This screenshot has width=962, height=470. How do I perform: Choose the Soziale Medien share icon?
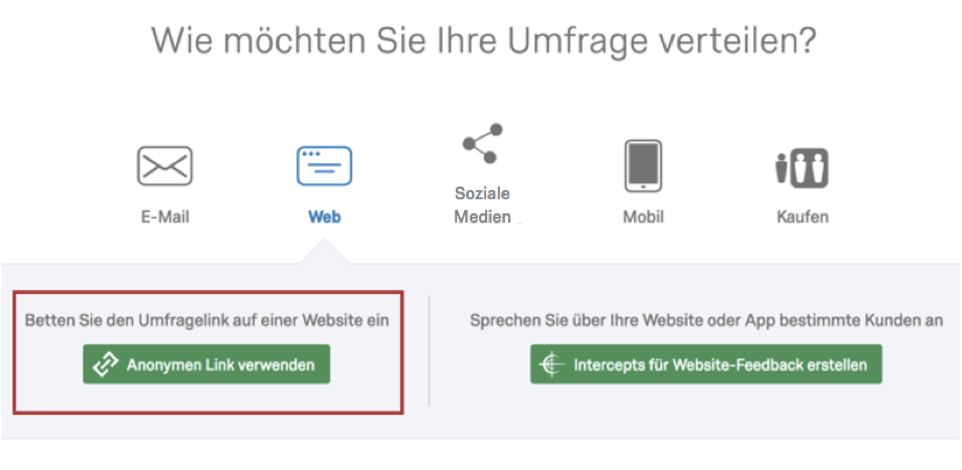[x=483, y=144]
